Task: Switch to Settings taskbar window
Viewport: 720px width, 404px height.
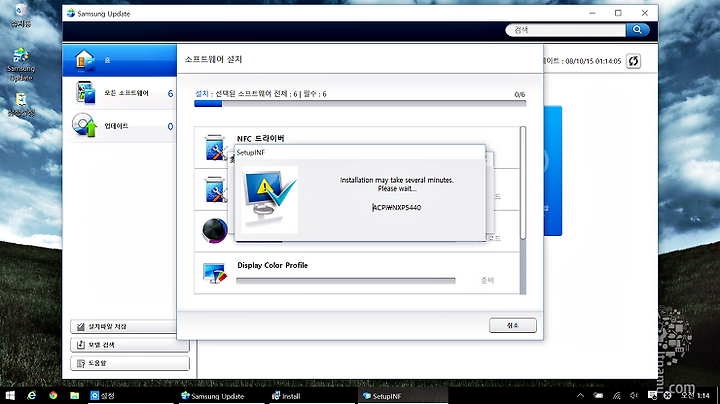Action: [130, 395]
